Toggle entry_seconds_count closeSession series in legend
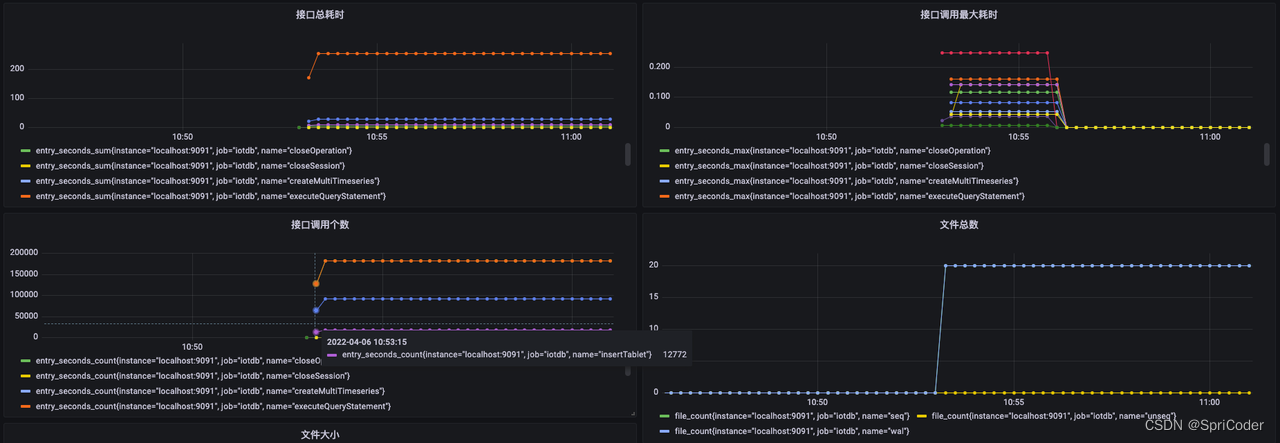This screenshot has width=1280, height=443. [192, 375]
